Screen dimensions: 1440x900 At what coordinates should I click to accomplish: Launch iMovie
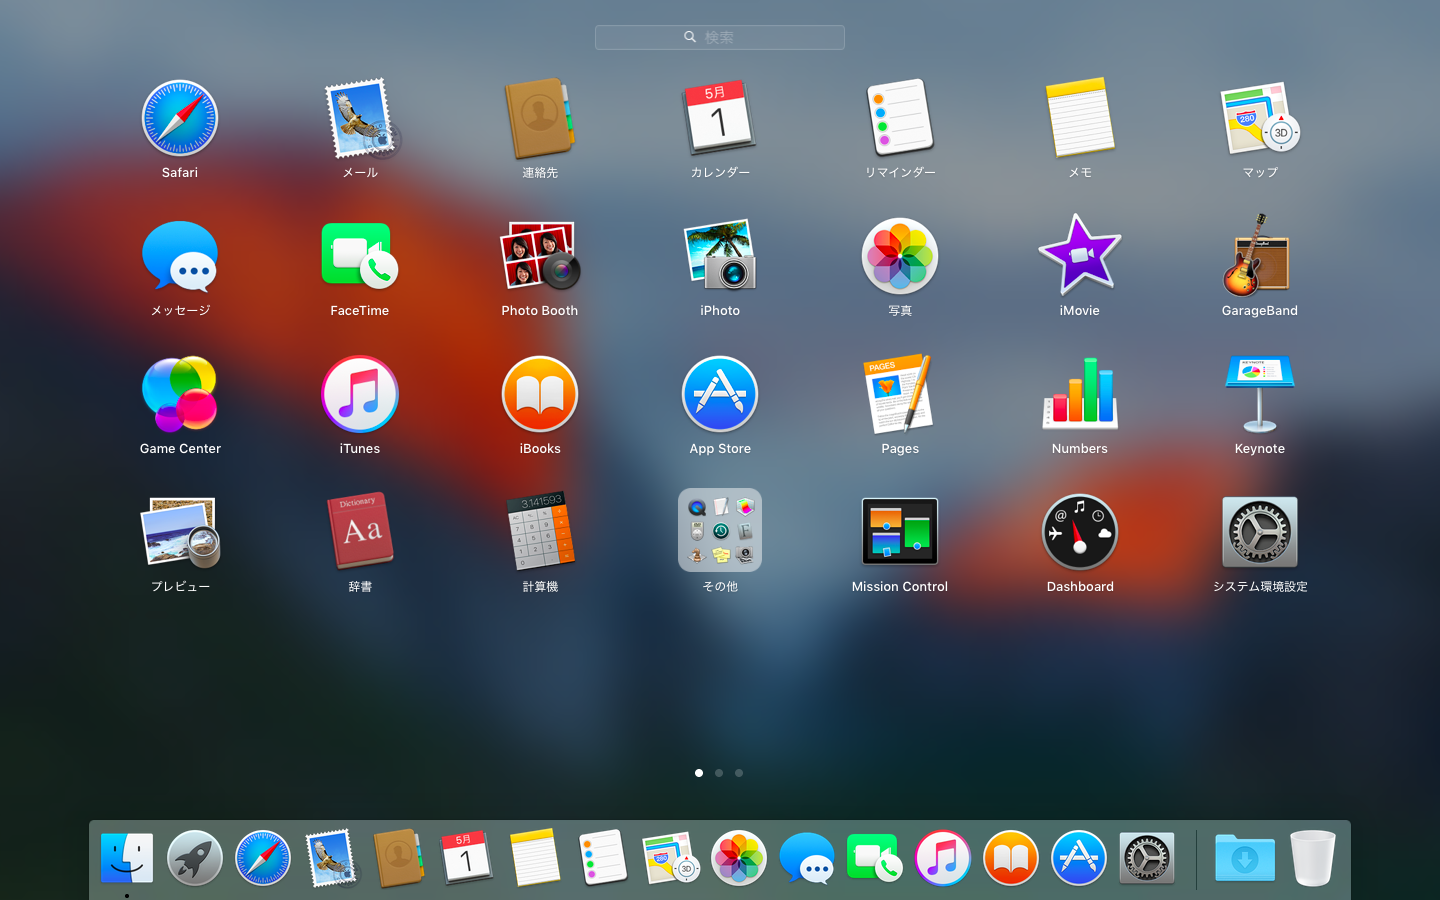(x=1080, y=255)
